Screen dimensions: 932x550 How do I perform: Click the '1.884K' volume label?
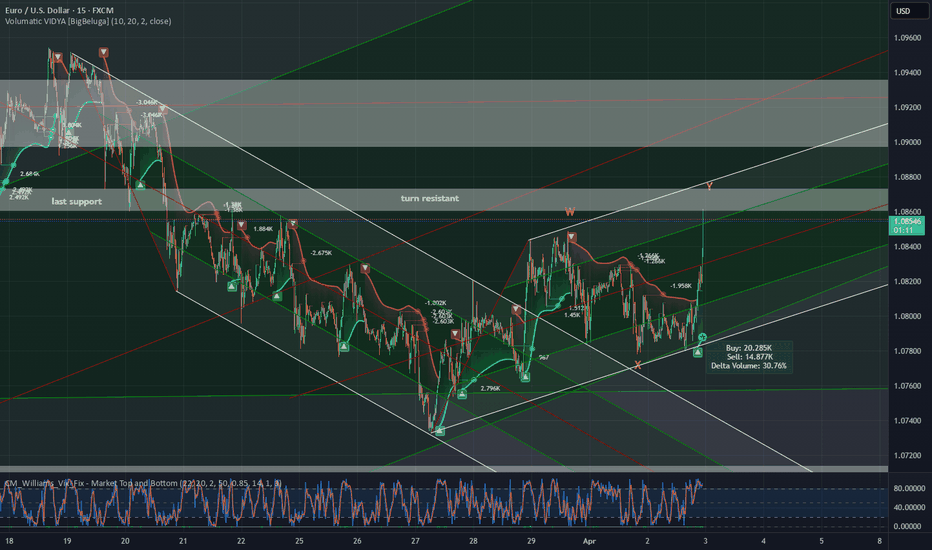pos(263,229)
